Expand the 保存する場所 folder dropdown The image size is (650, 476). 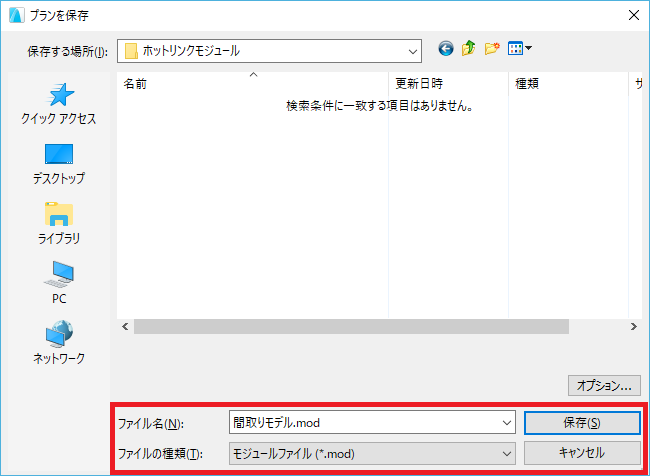pos(412,51)
